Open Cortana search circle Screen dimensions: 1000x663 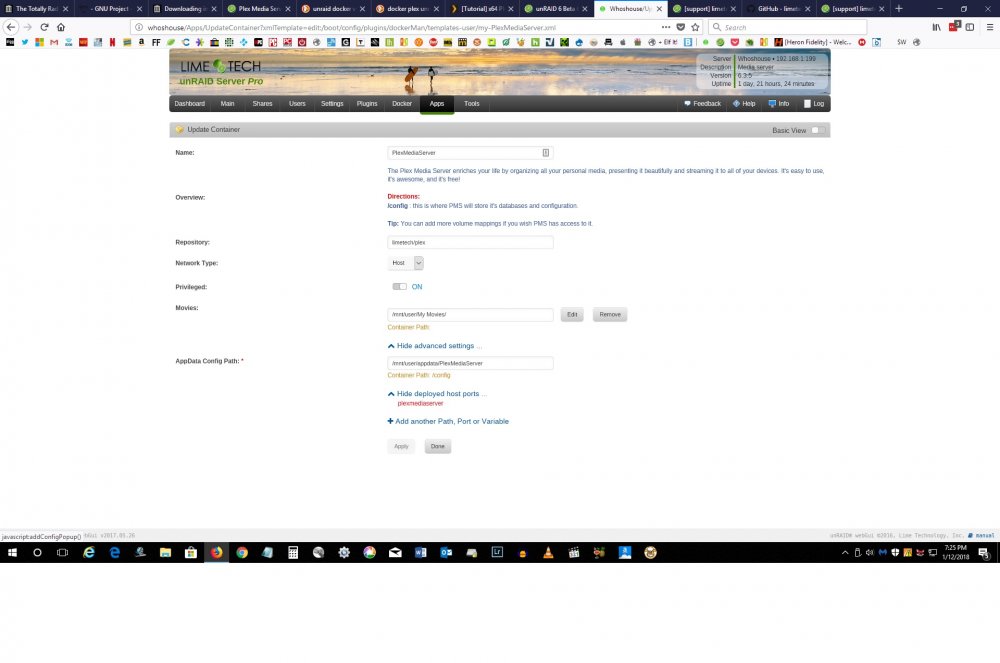point(37,553)
